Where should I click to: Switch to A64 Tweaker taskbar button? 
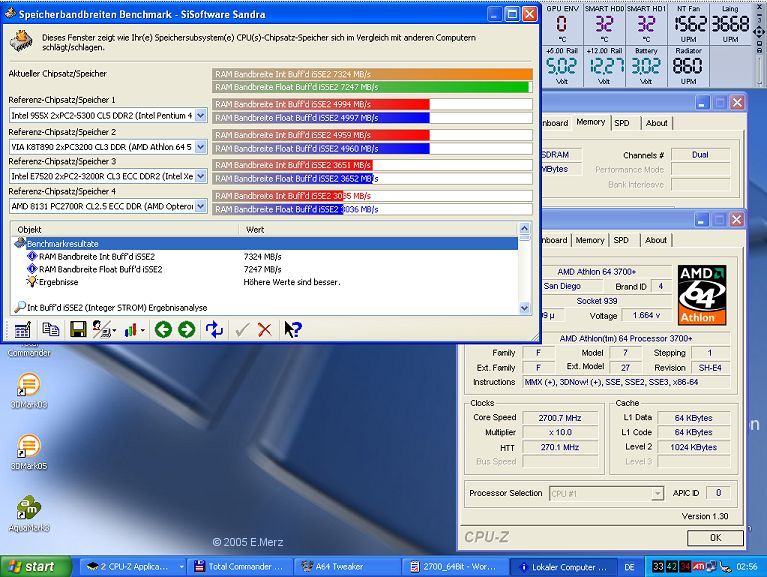pyautogui.click(x=345, y=567)
